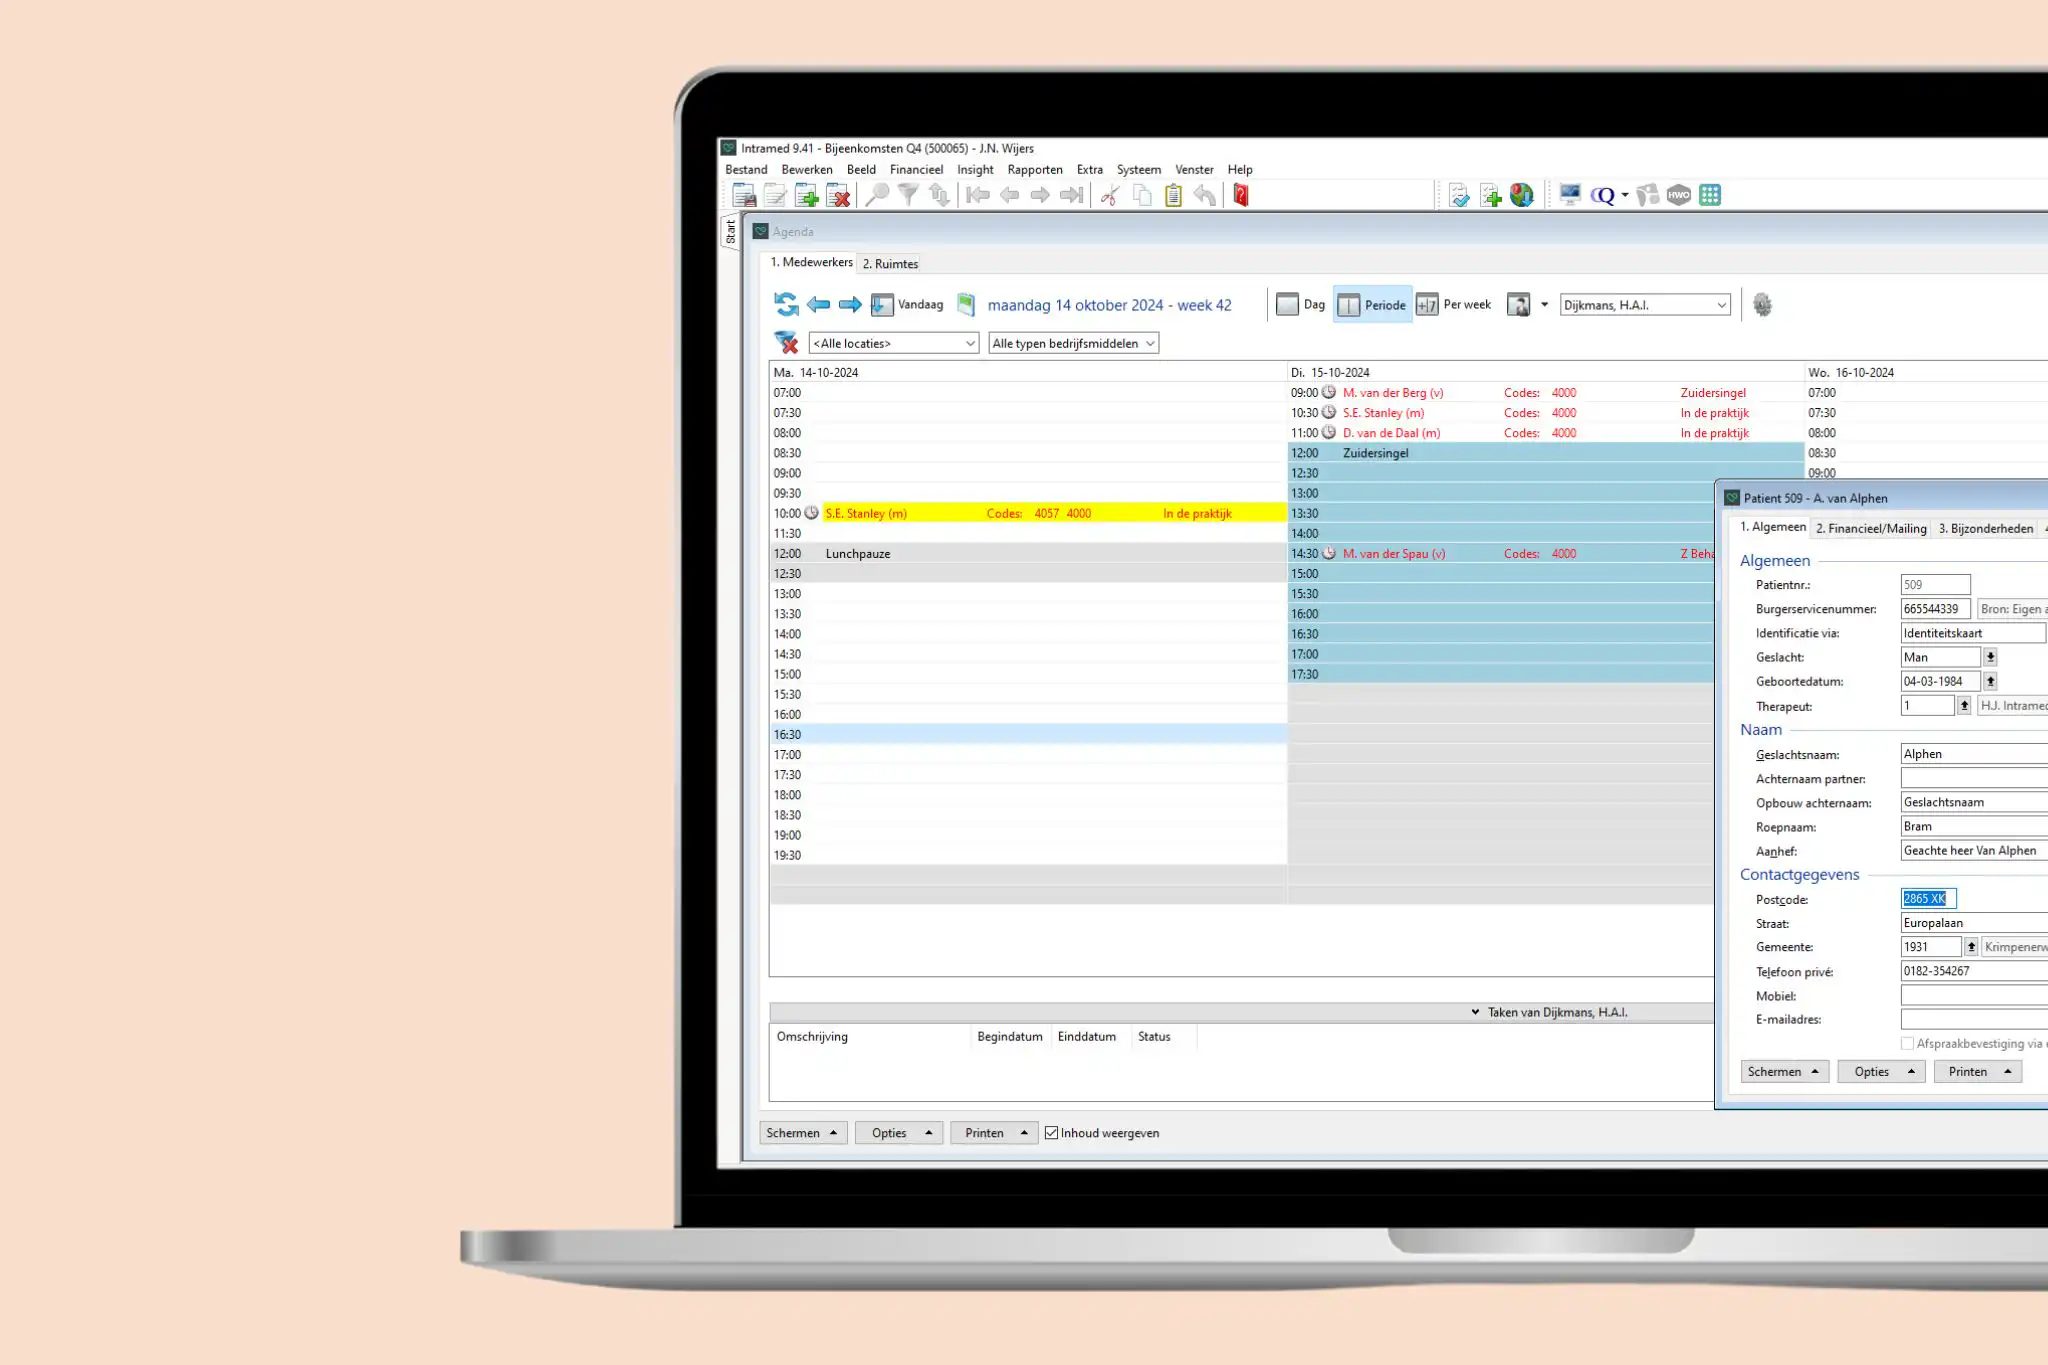The width and height of the screenshot is (2048, 1365).
Task: Click the magnifying glass search icon
Action: [x=877, y=195]
